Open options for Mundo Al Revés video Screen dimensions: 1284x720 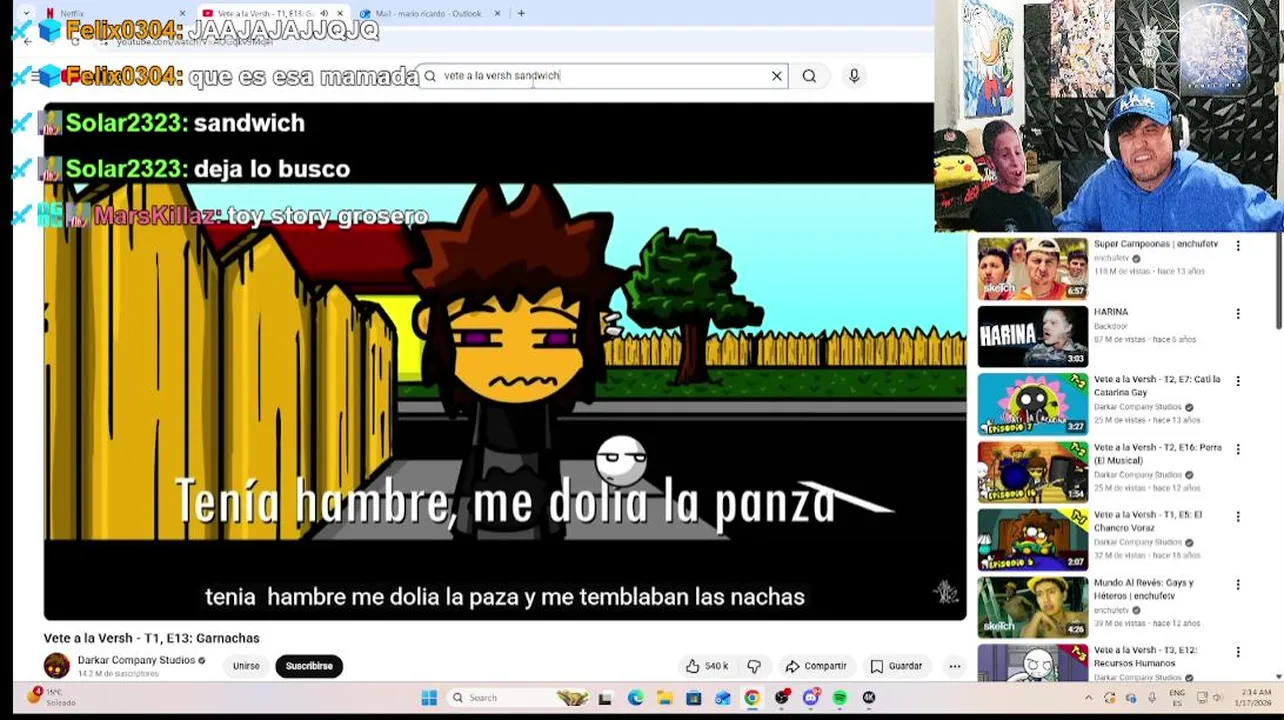pos(1238,584)
